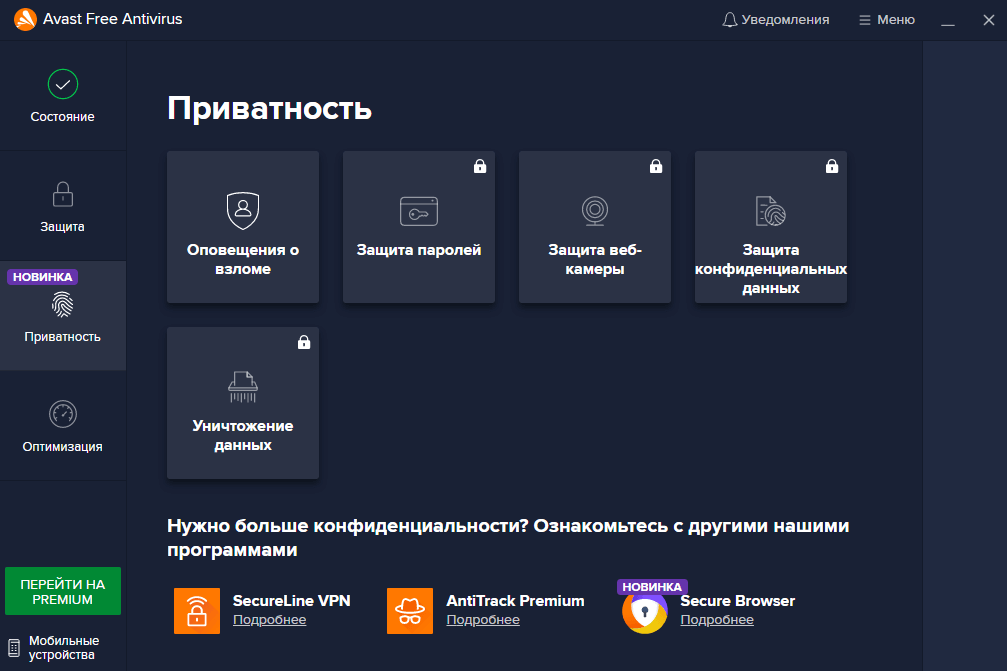Viewport: 1007px width, 671px height.
Task: Click the ПЕРЕЙТИ НА PREMIUM button
Action: point(63,591)
